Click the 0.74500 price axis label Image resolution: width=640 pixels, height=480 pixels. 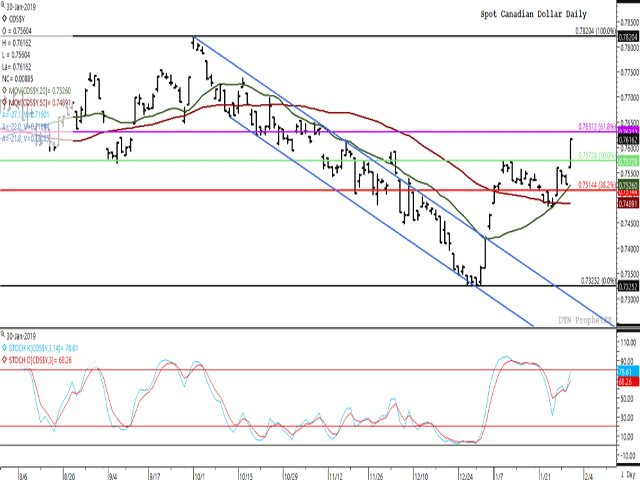click(629, 224)
